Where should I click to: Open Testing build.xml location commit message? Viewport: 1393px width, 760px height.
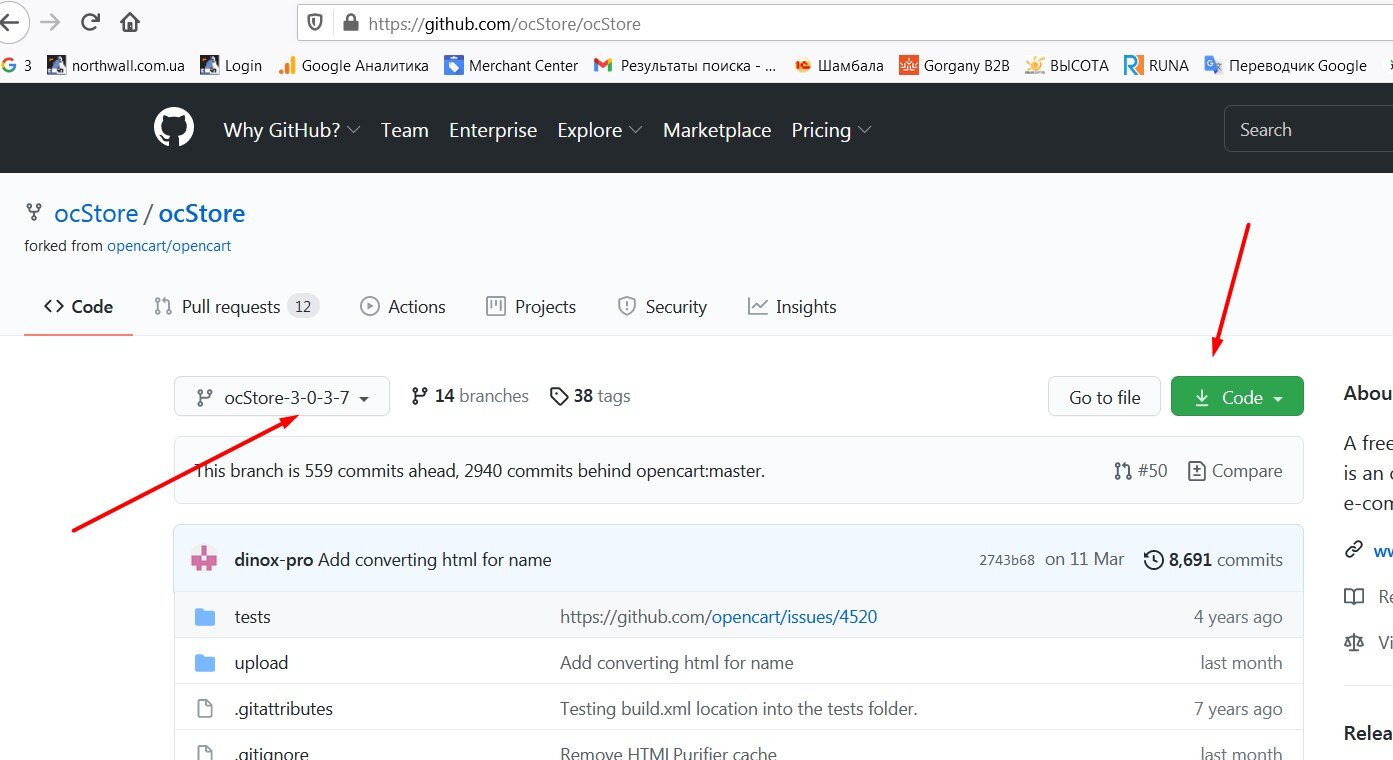(739, 709)
